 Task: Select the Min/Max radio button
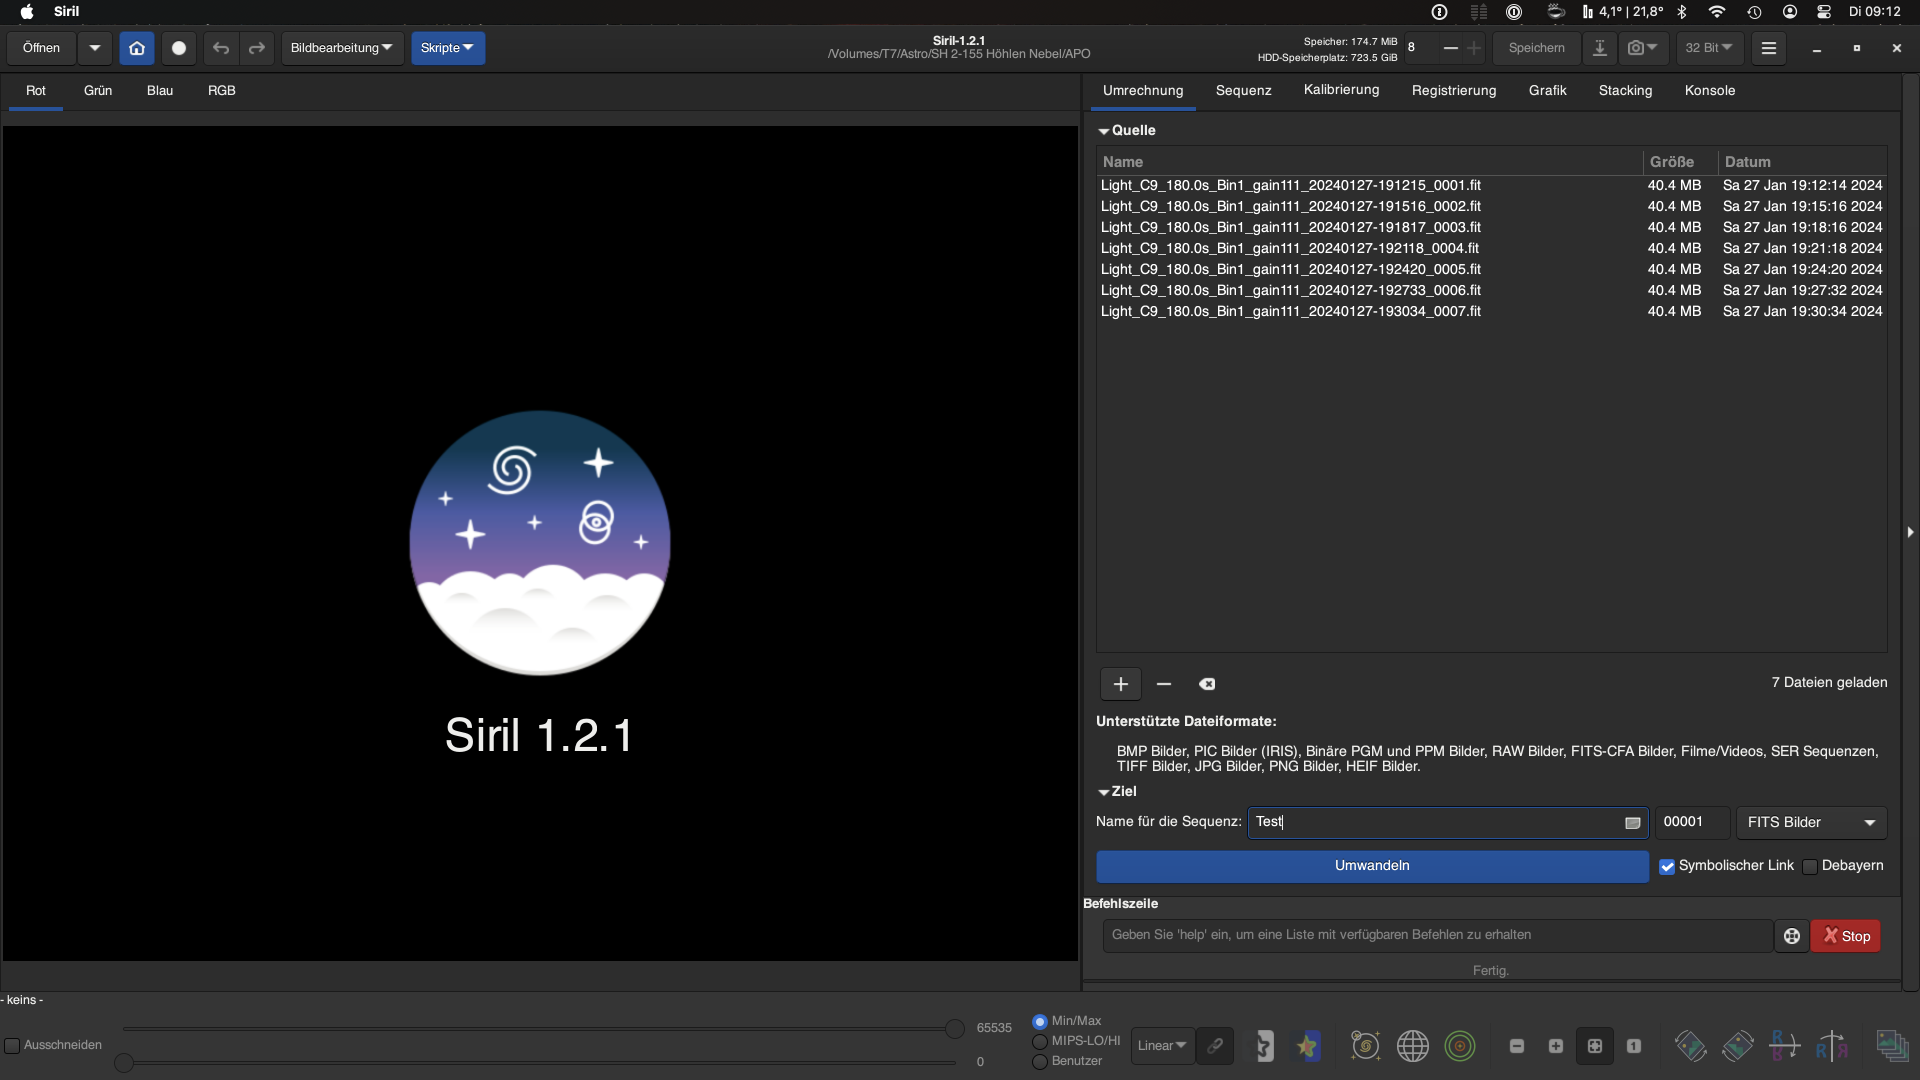[x=1040, y=1022]
